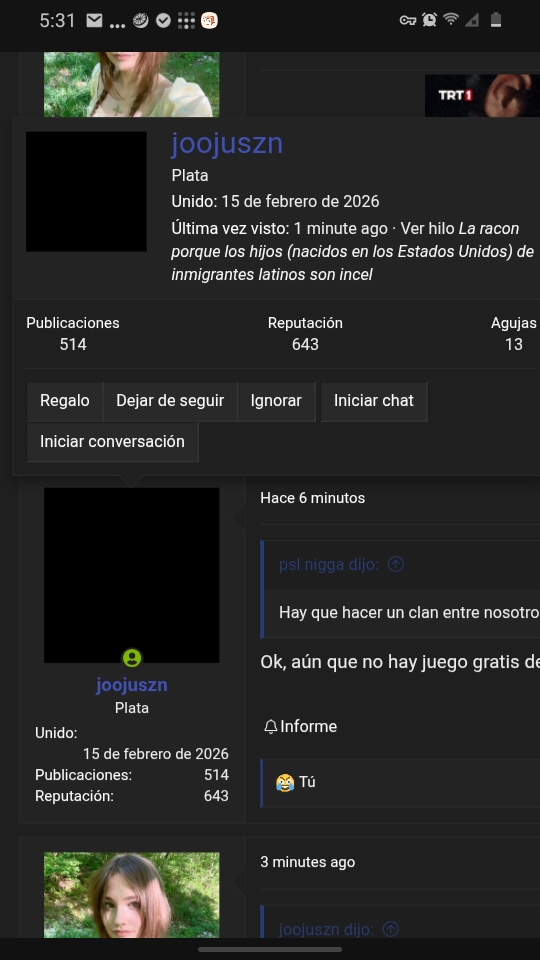Click the 'Hace 6 minutos' post timestamp

tap(312, 498)
